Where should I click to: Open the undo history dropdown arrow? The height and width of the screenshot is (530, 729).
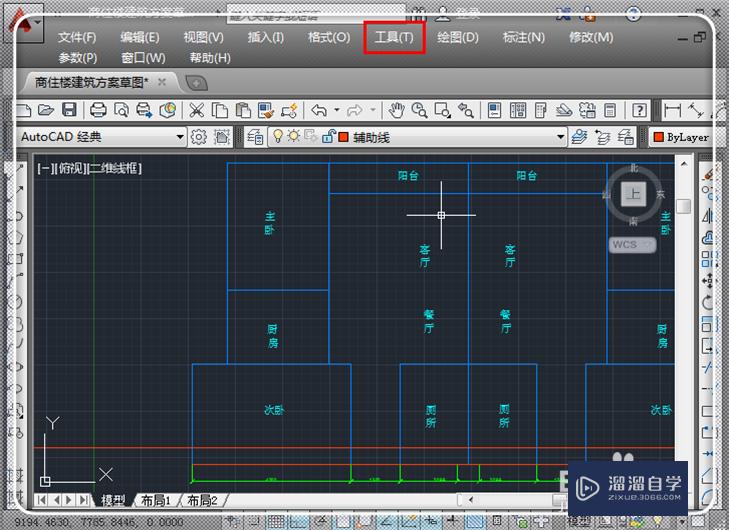336,110
